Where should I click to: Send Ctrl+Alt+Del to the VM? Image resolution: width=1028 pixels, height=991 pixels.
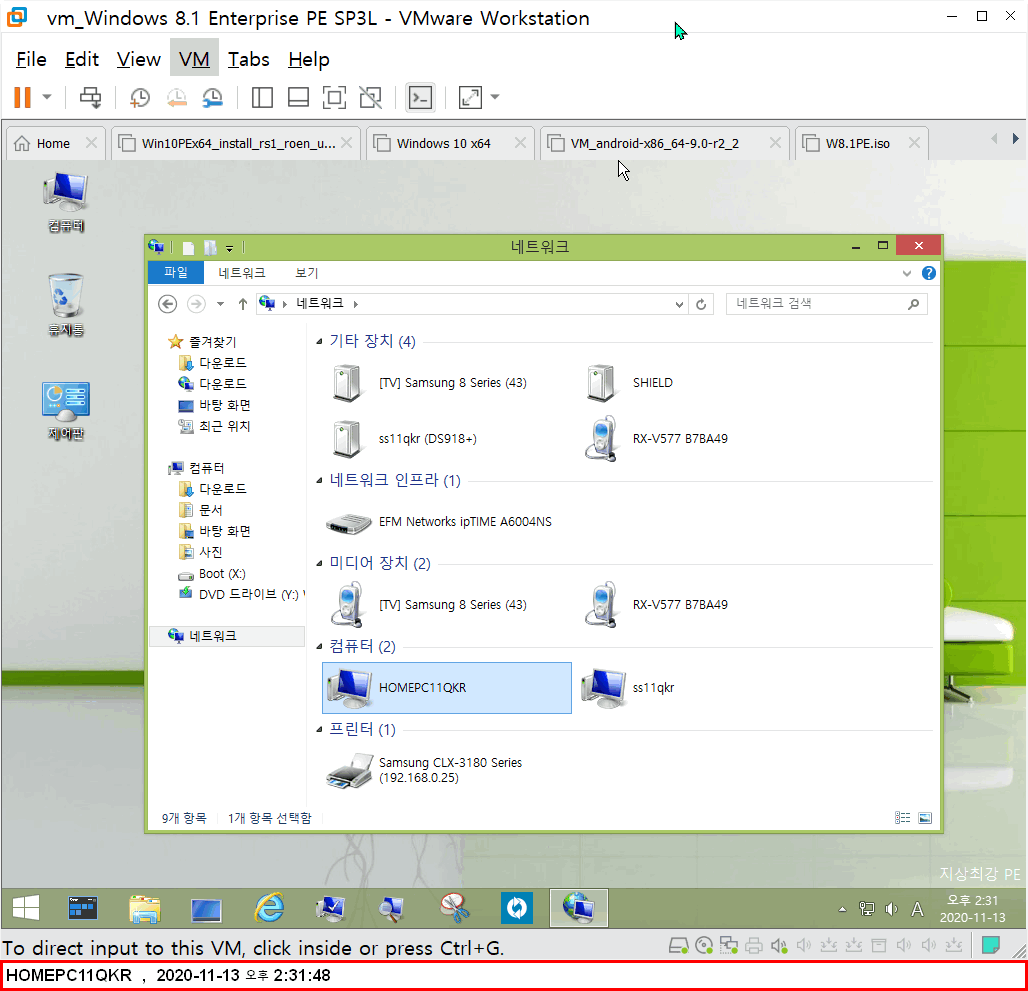click(90, 98)
